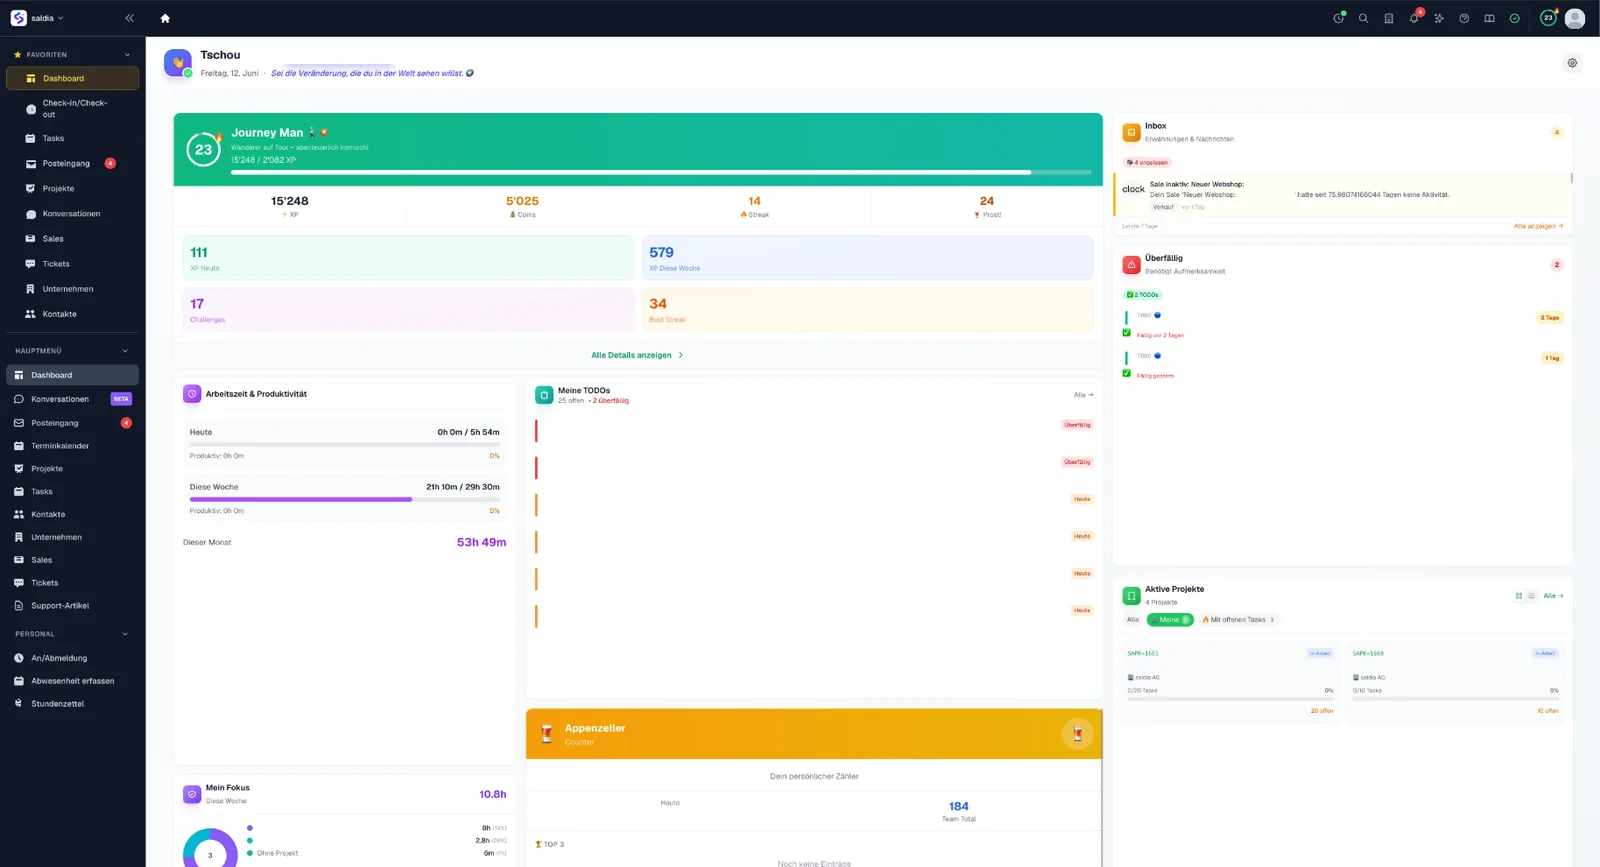Image resolution: width=1600 pixels, height=867 pixels.
Task: Click 'Alle' link in Aktive Projekte
Action: 1553,596
